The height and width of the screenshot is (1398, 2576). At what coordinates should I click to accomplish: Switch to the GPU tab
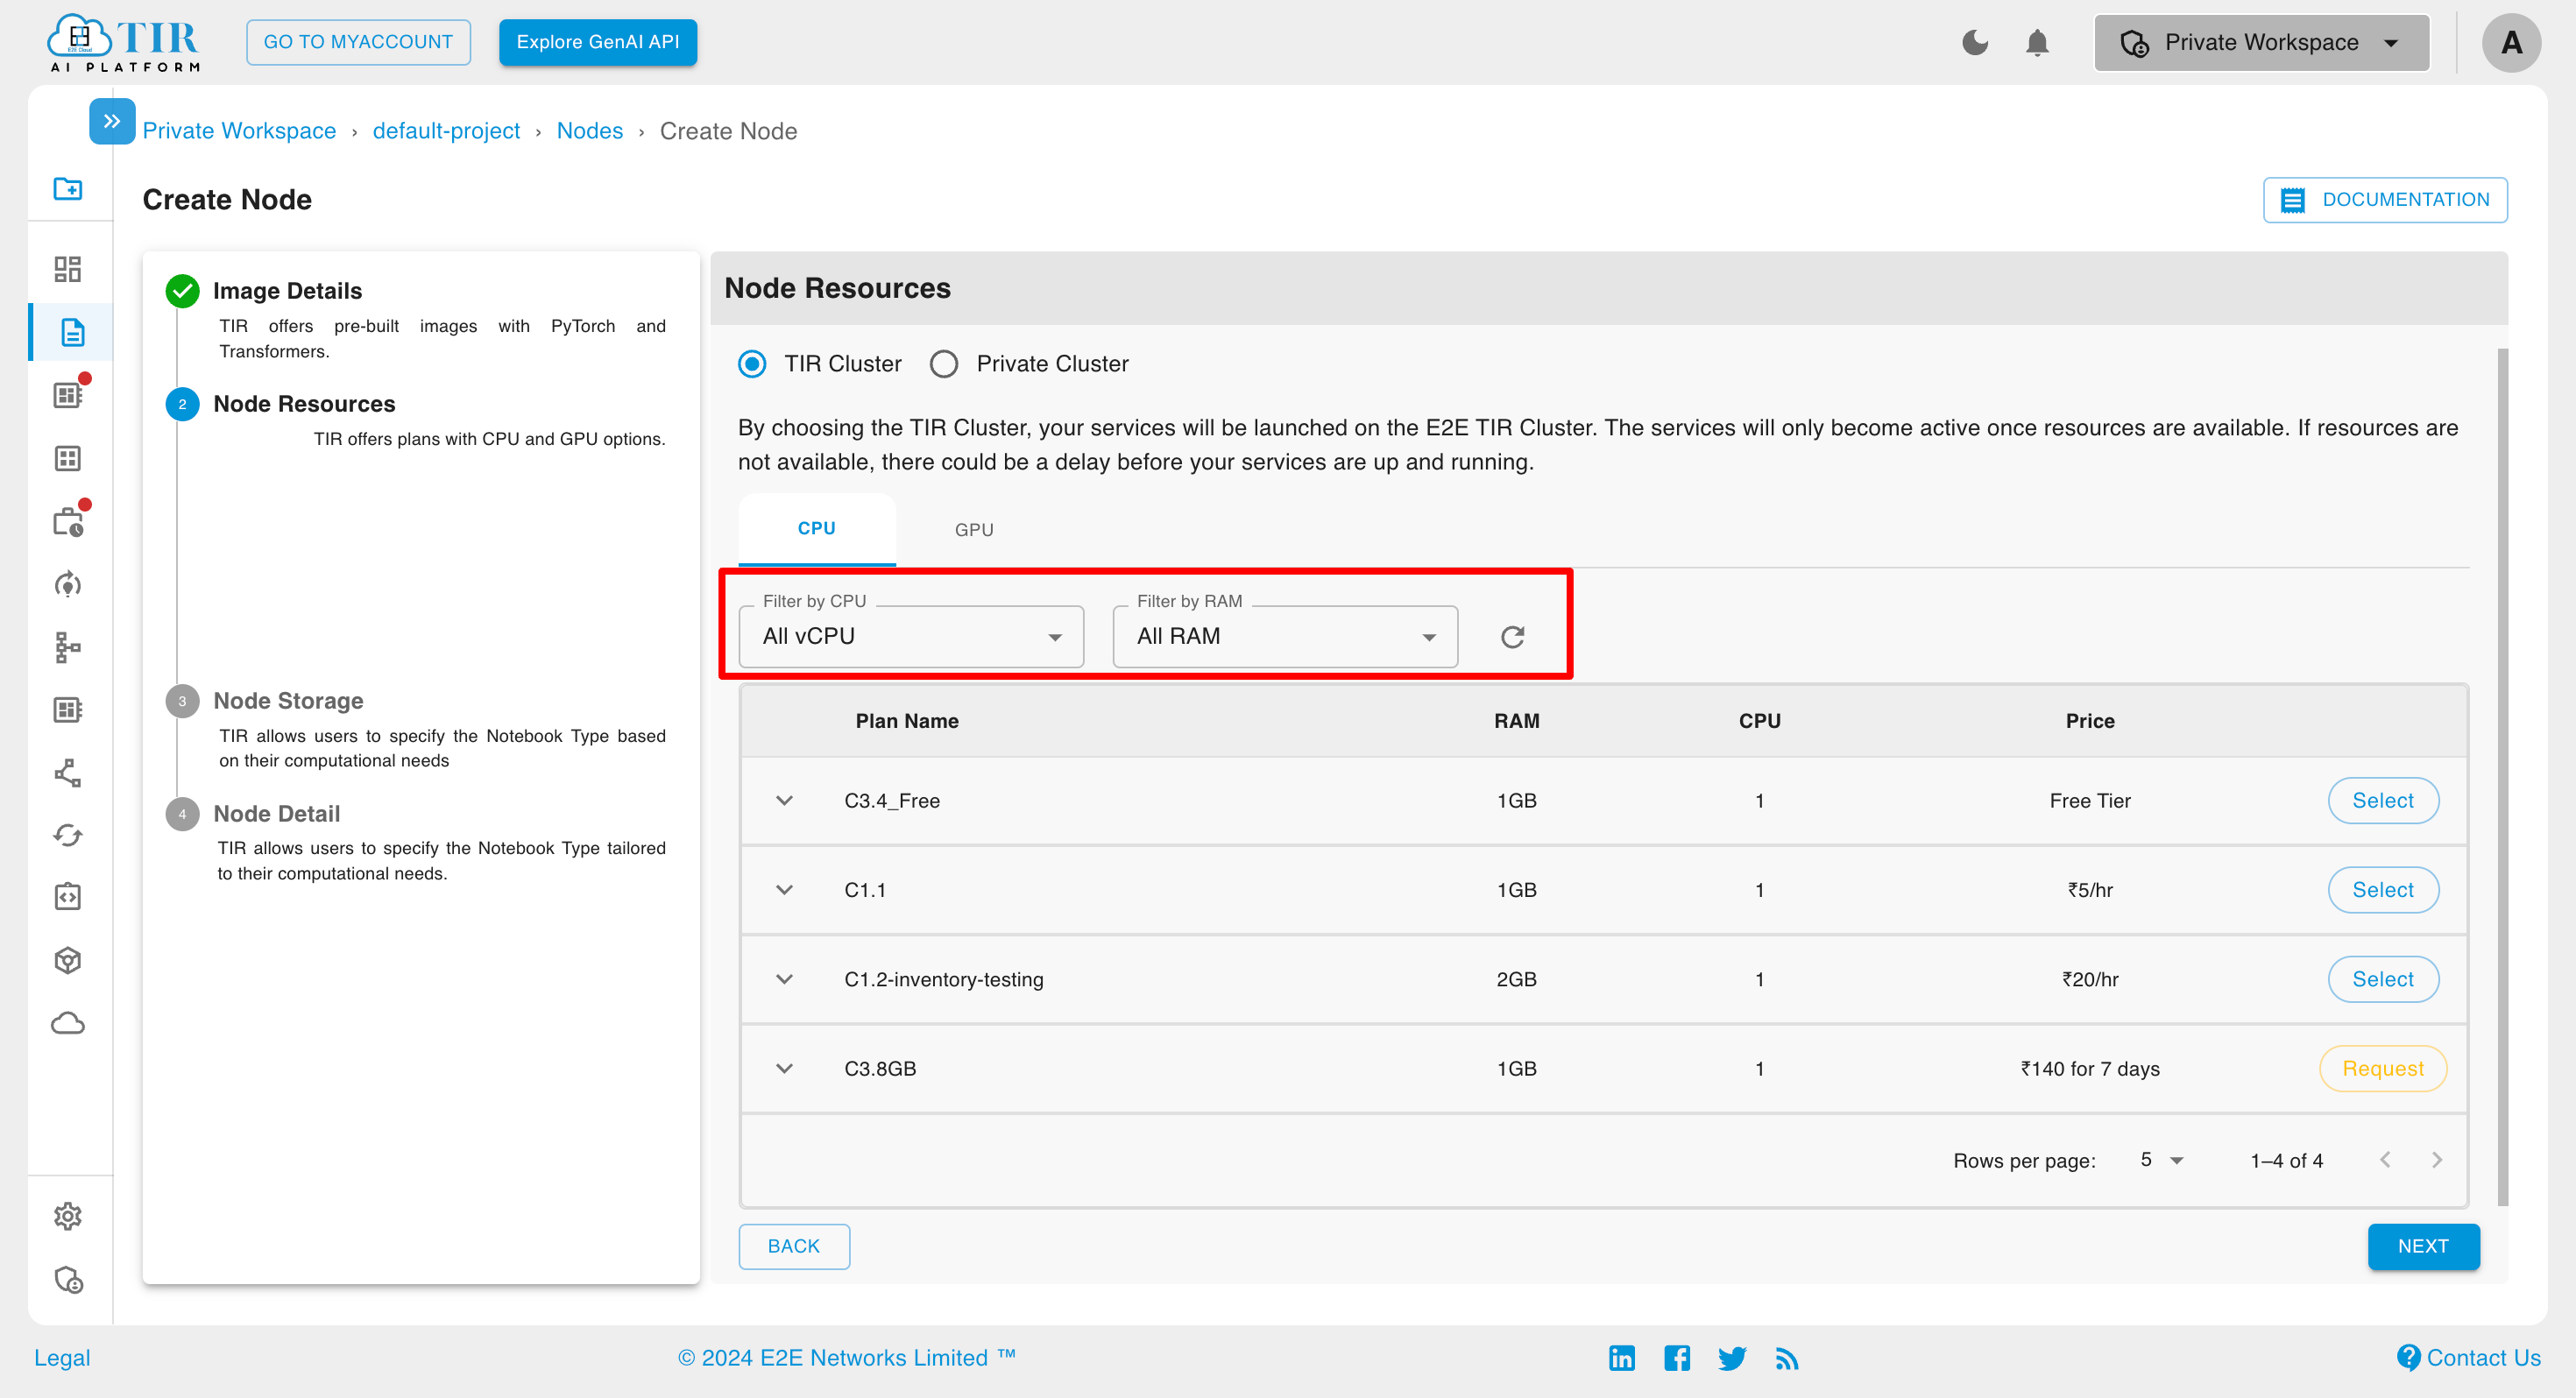976,528
